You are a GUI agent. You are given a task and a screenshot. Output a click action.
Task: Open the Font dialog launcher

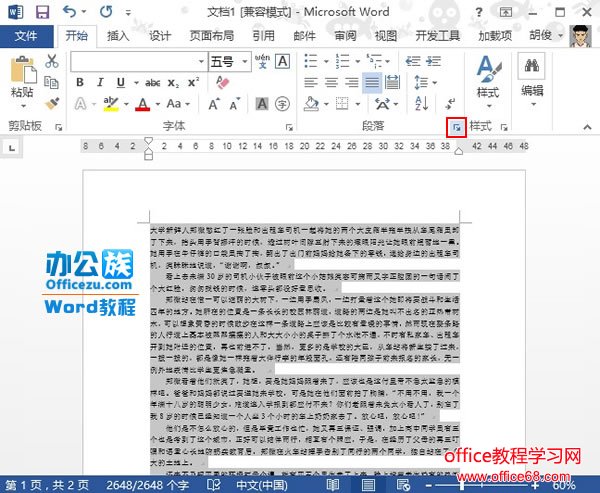point(290,127)
